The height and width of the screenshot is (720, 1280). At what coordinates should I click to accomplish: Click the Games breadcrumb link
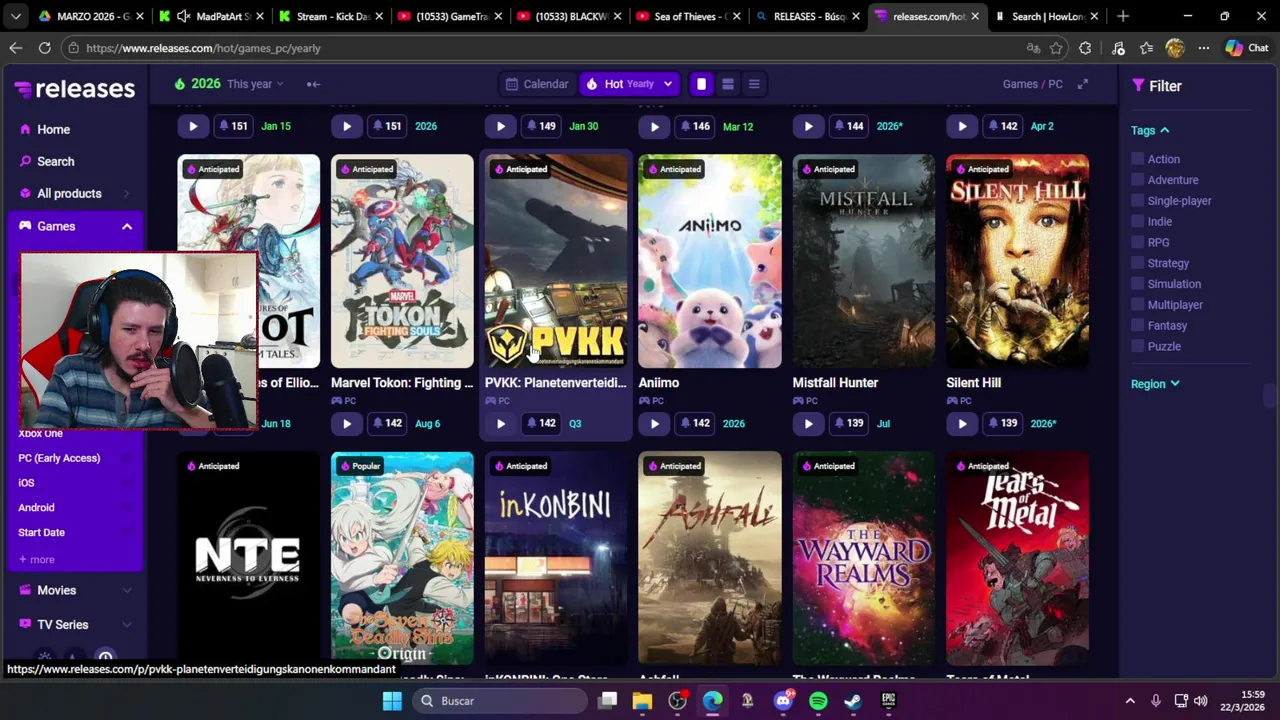[x=1020, y=84]
